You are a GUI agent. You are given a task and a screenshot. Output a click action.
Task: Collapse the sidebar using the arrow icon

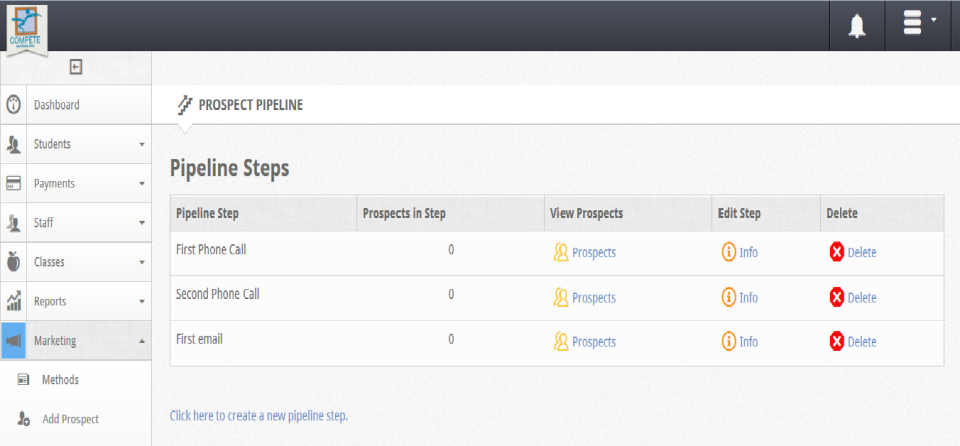point(75,67)
